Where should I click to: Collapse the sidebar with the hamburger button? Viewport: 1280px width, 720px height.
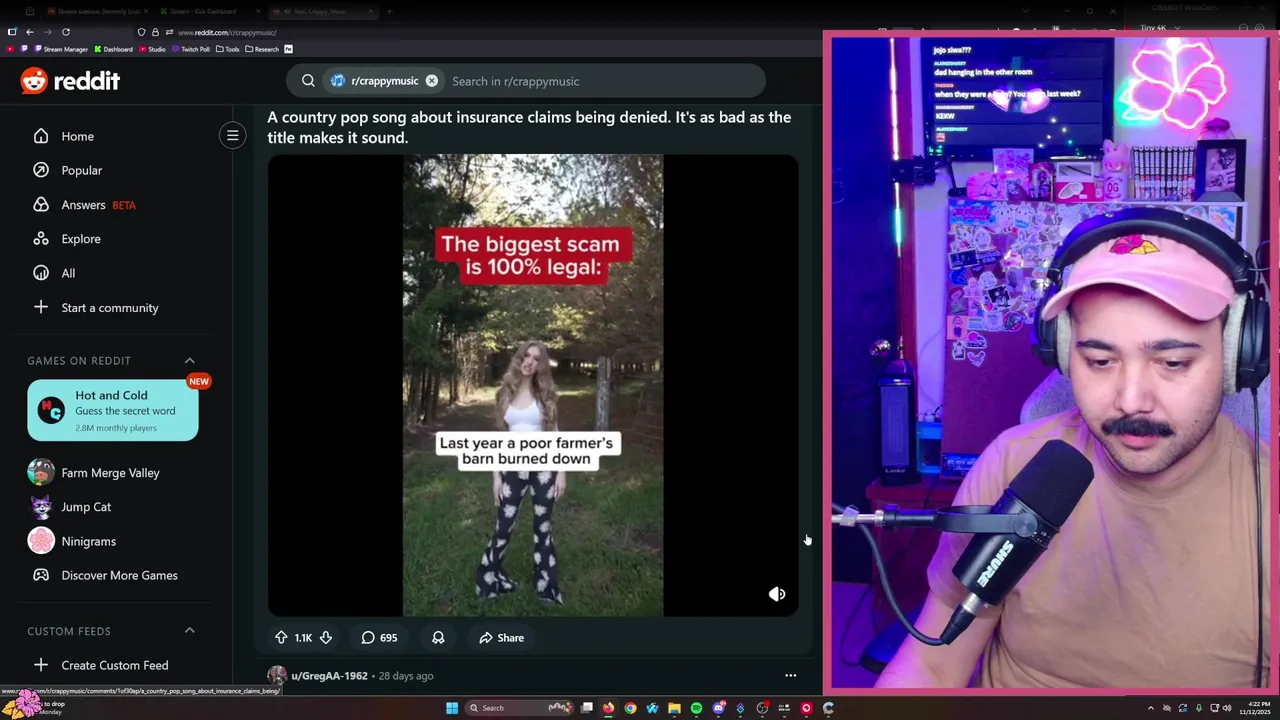232,135
